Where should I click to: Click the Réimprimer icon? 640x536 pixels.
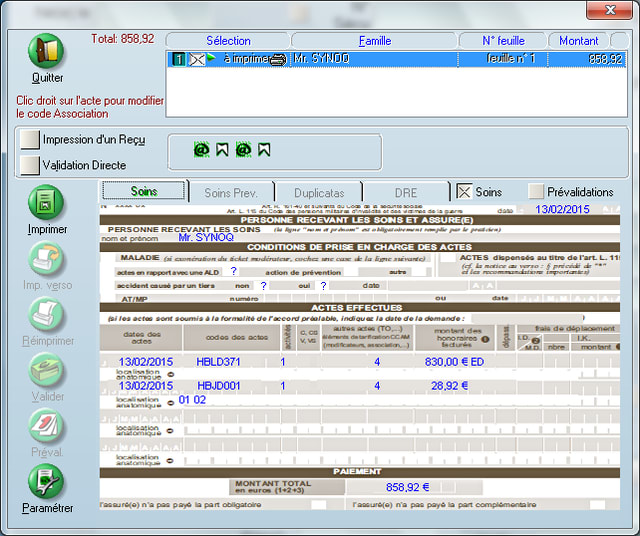pos(47,315)
